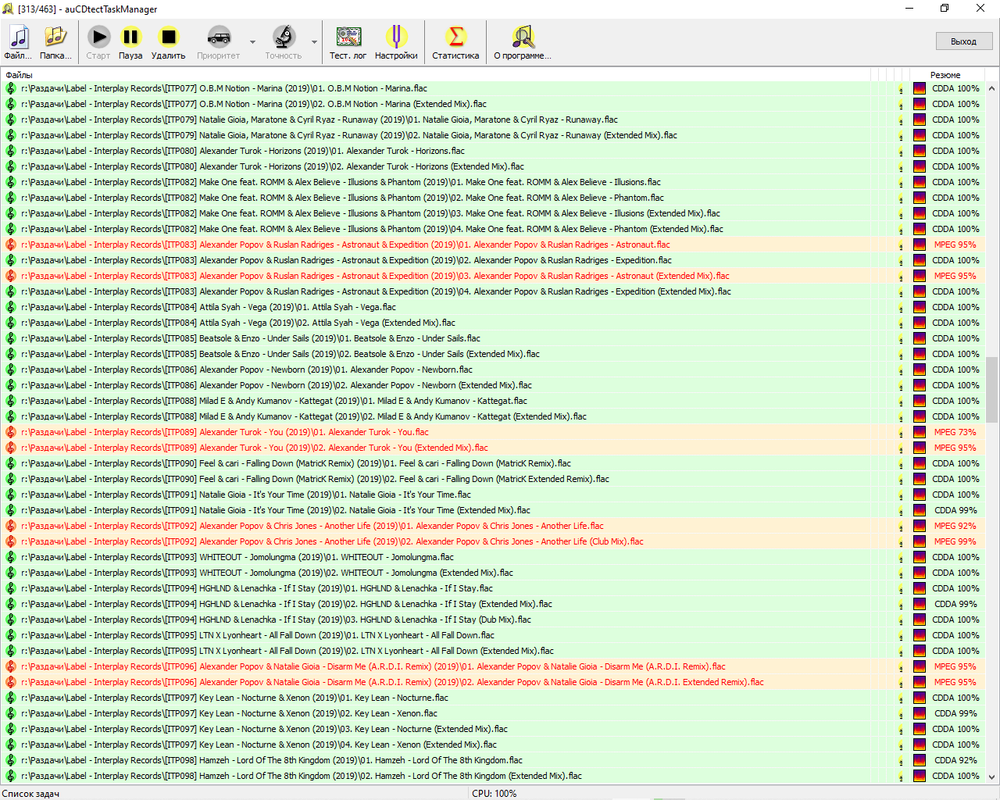The height and width of the screenshot is (800, 1000).
Task: Click spectrum icon for Xenon.flac row
Action: [x=919, y=714]
